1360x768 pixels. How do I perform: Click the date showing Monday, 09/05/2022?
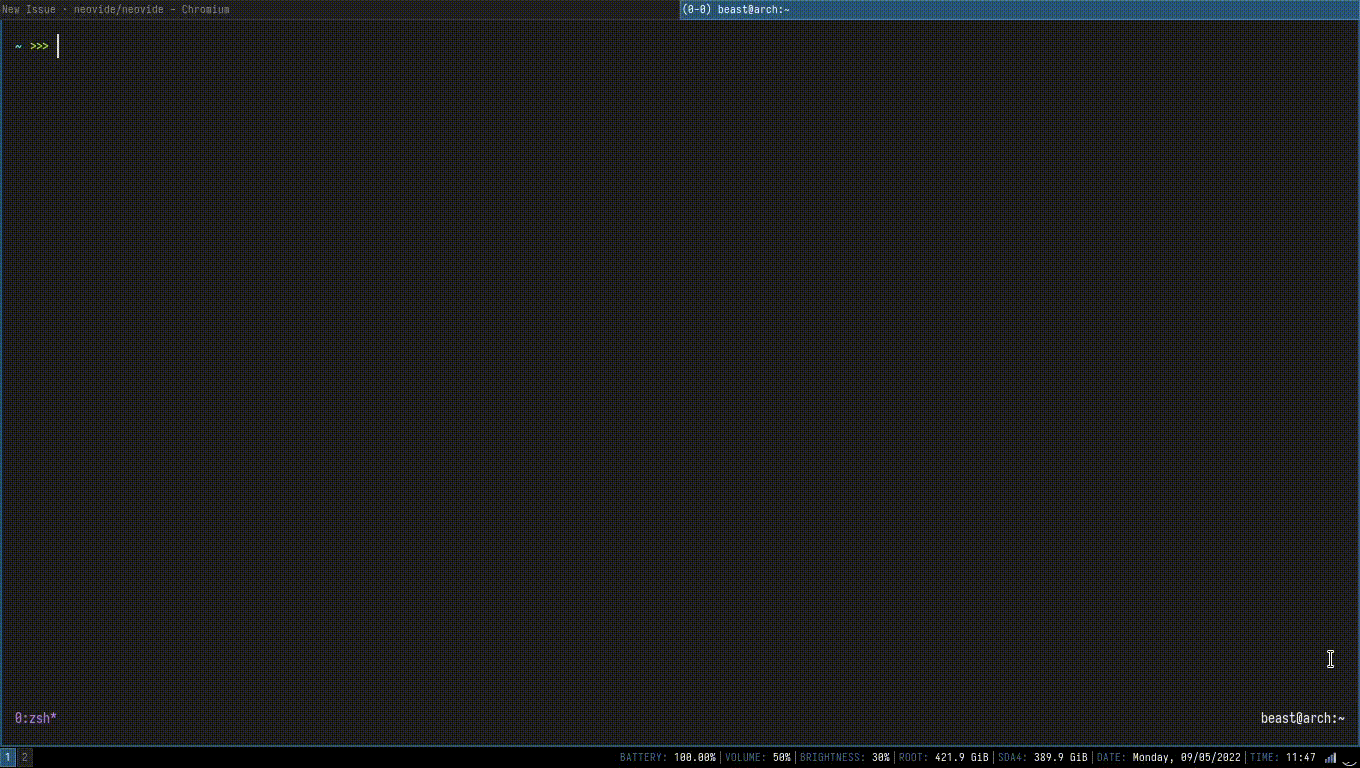(1168, 757)
